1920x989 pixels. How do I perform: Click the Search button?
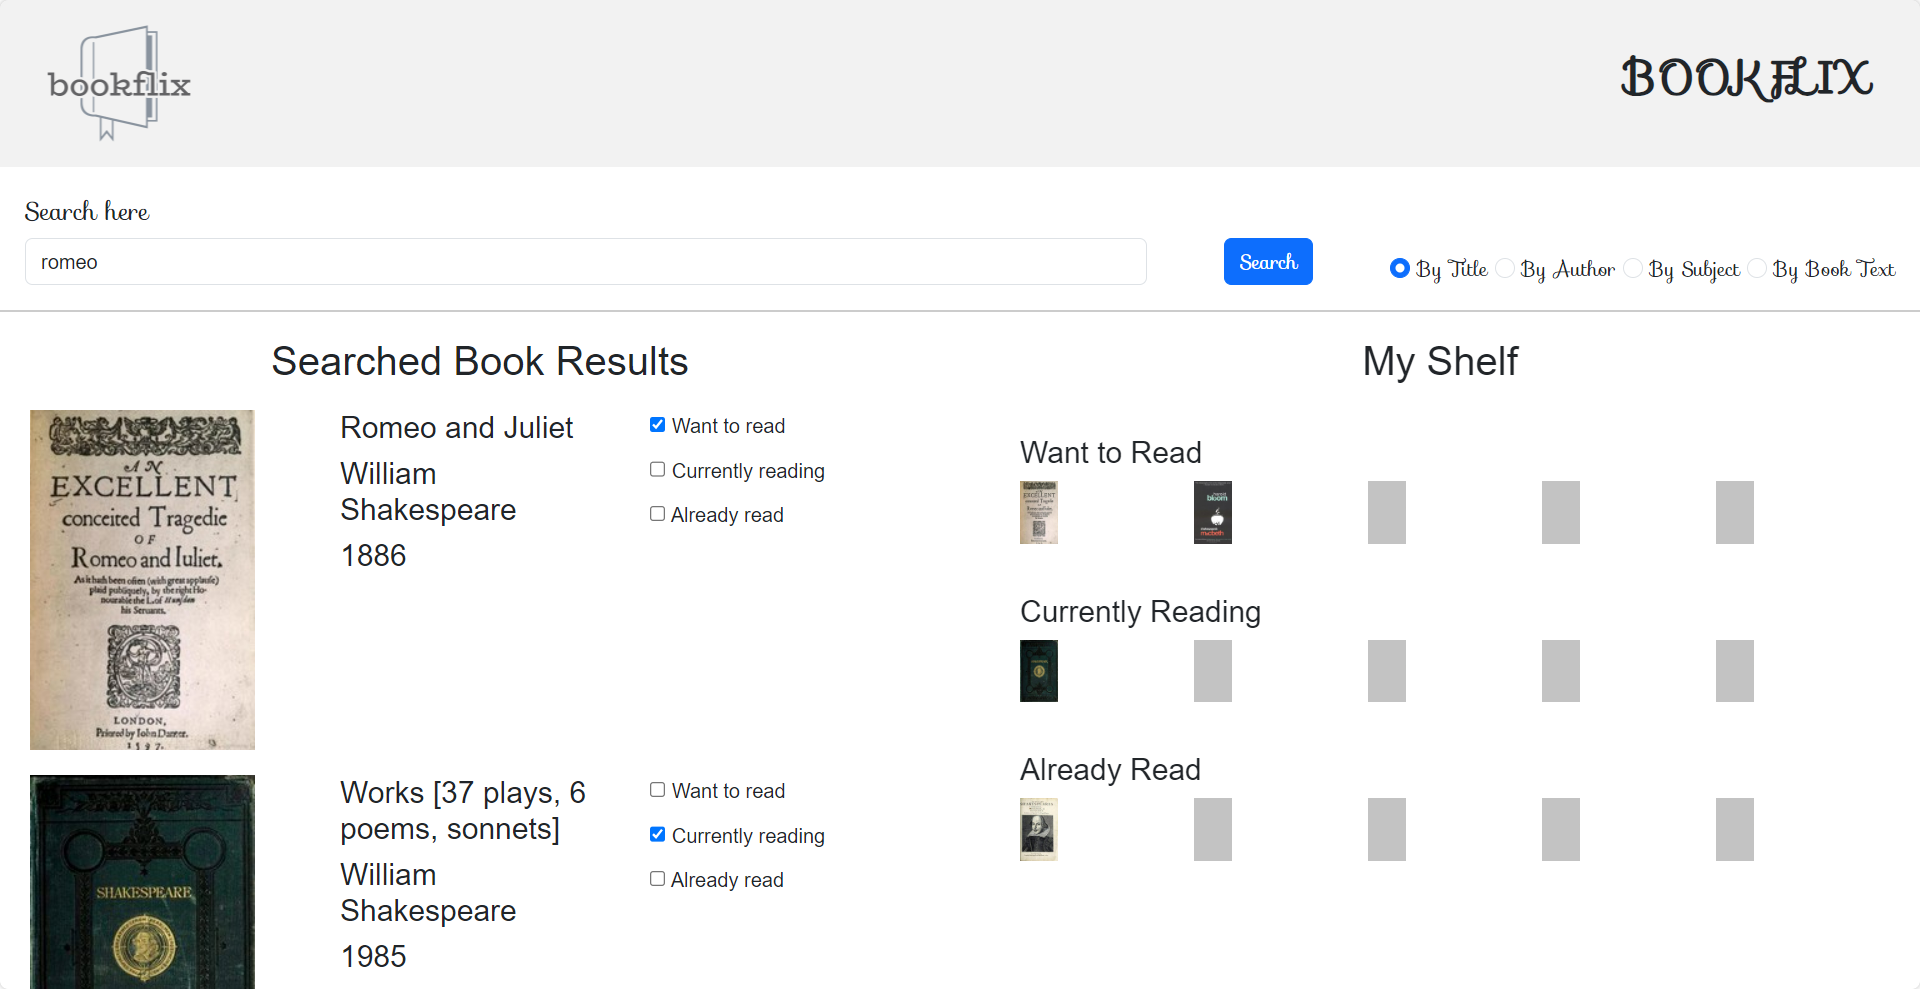click(1267, 262)
